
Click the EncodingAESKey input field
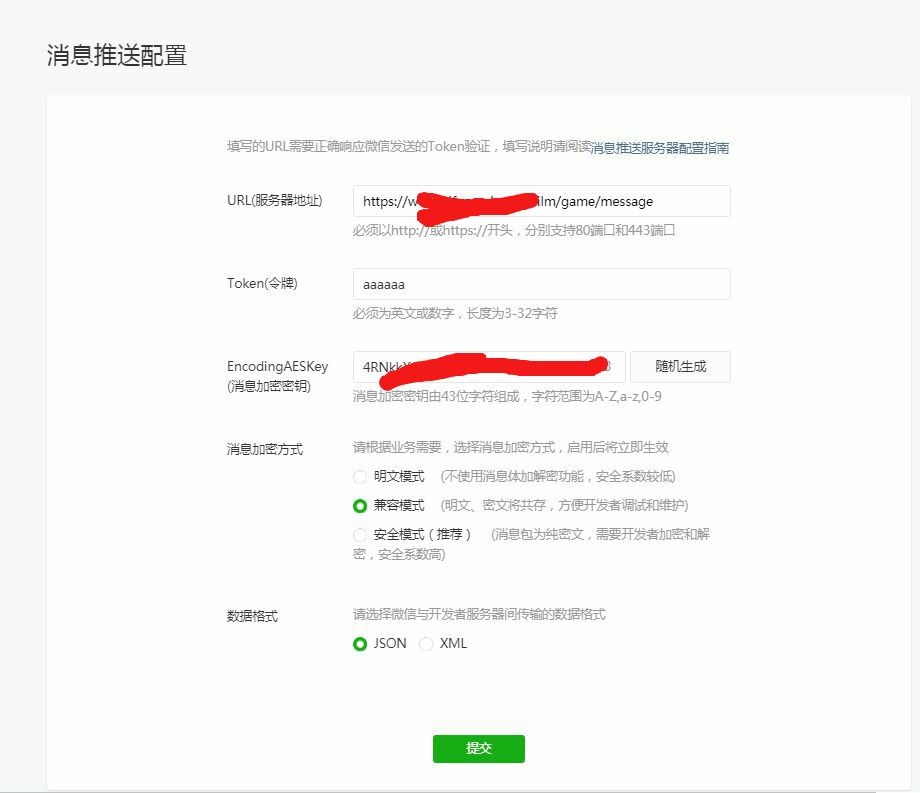coord(487,366)
